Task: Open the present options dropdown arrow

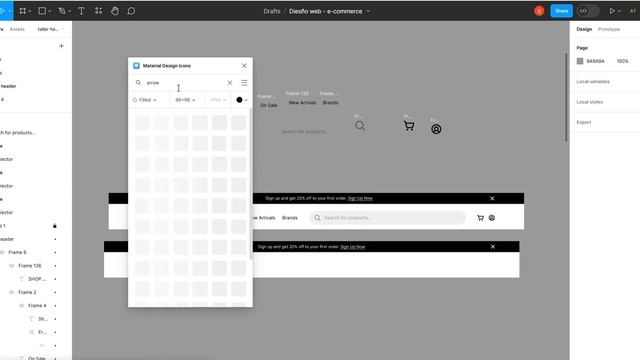Action: (x=619, y=11)
